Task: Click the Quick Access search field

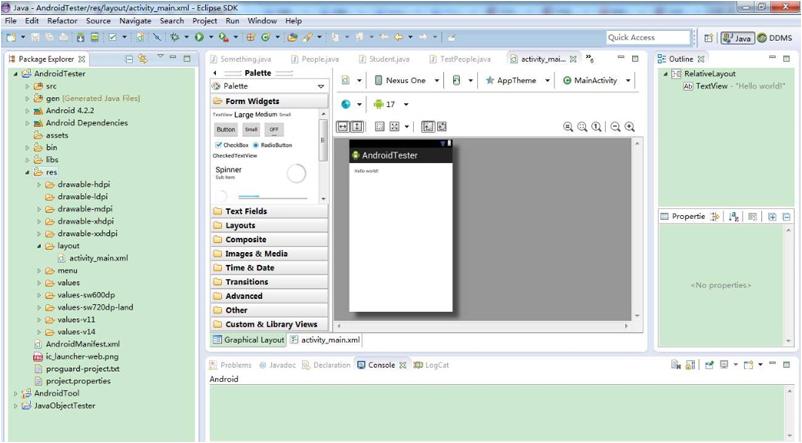Action: click(647, 38)
